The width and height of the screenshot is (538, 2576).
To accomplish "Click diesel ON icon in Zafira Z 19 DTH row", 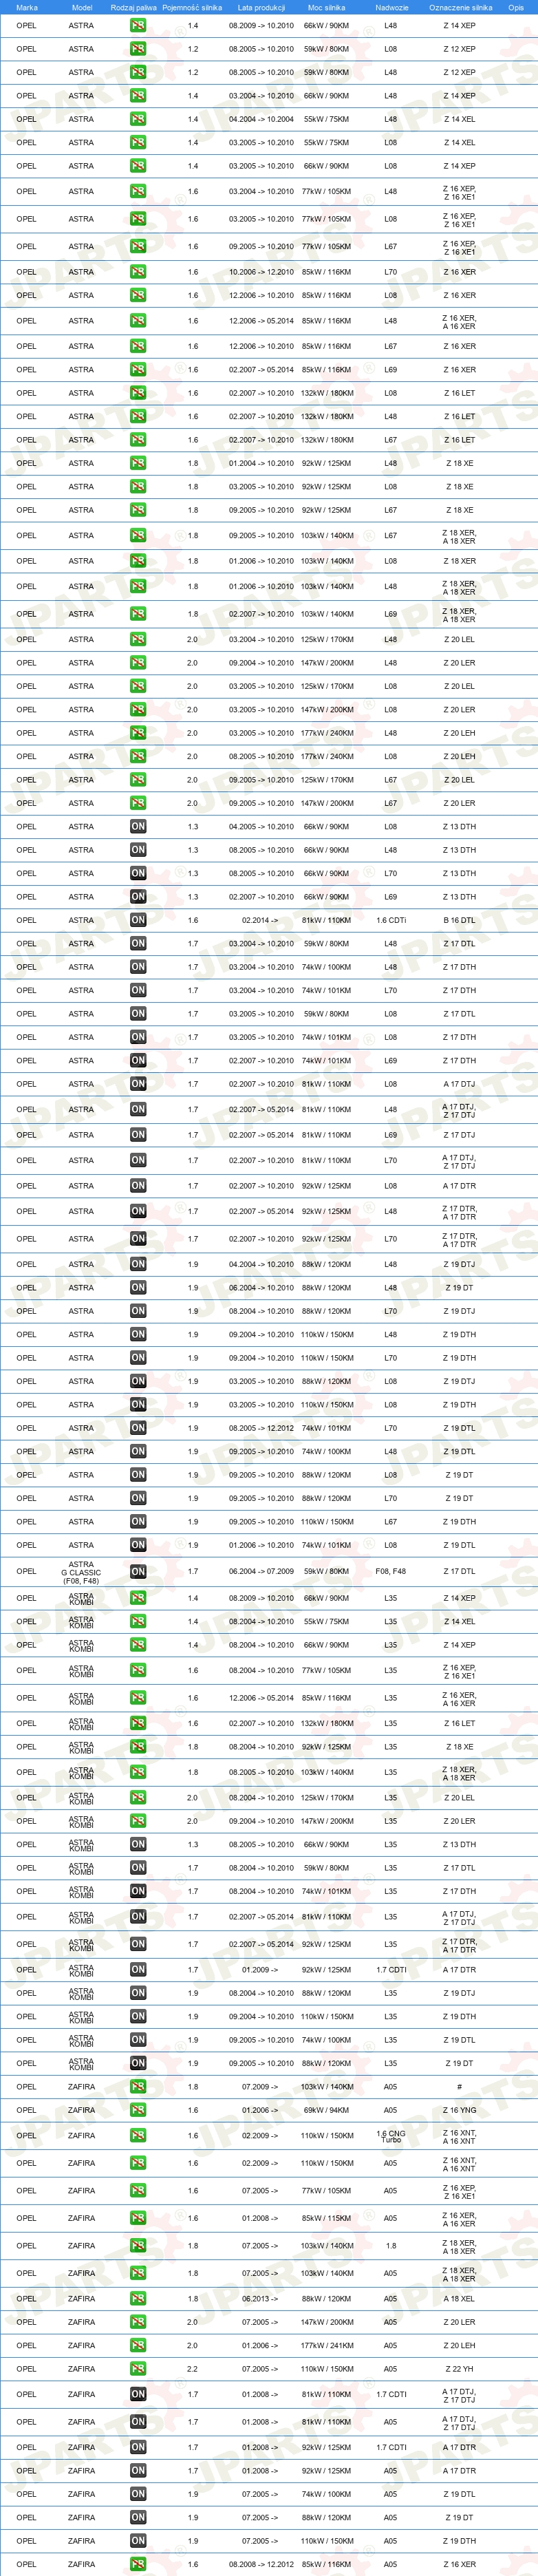I will tap(138, 2540).
